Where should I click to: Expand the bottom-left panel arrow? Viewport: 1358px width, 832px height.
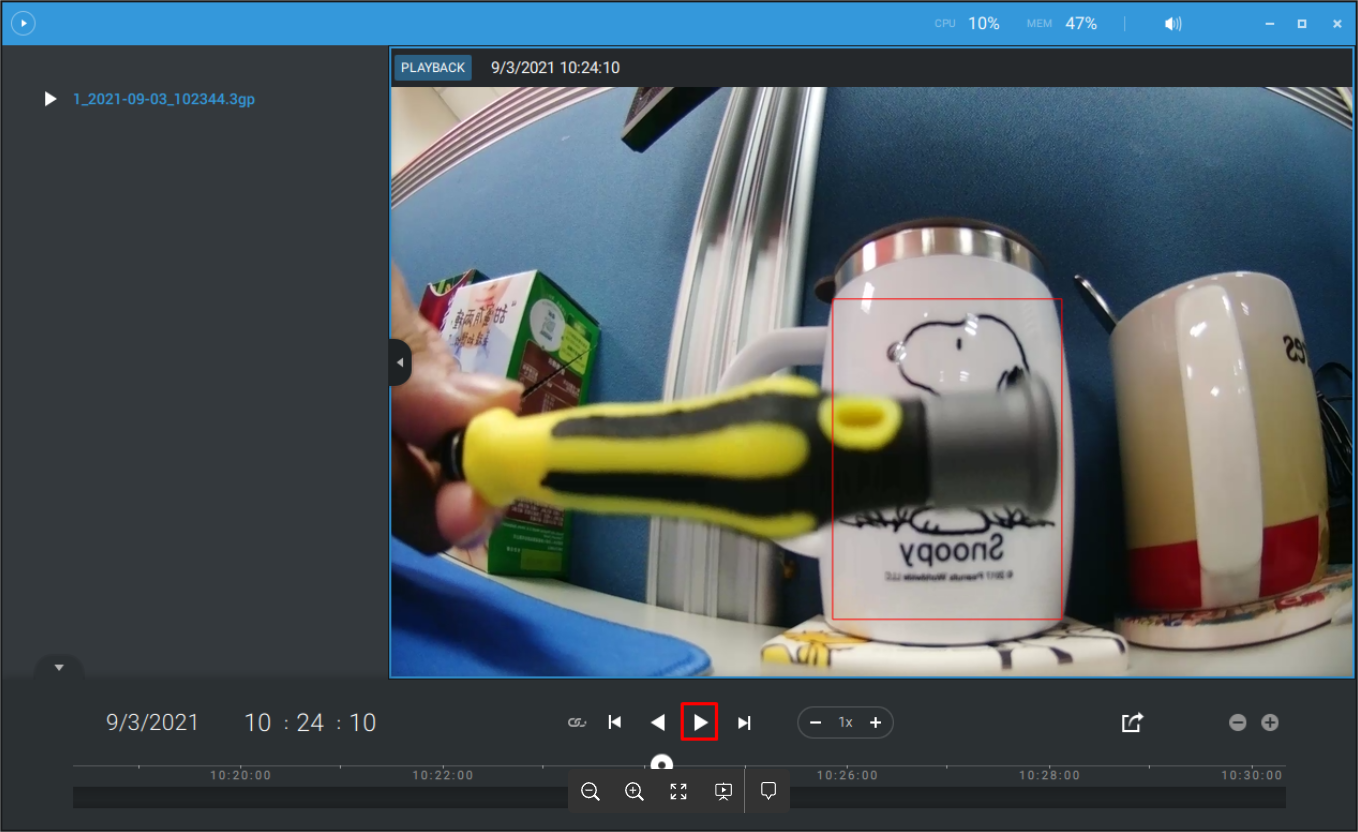(59, 667)
